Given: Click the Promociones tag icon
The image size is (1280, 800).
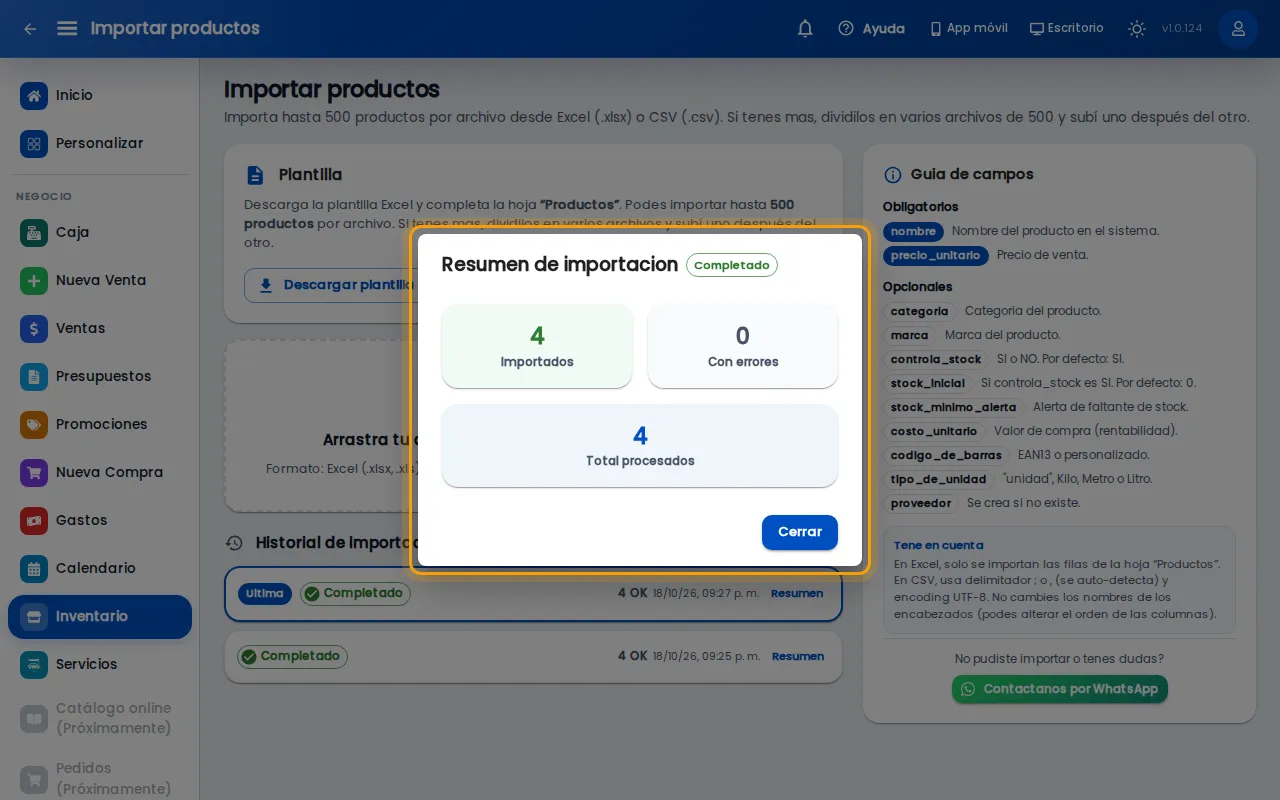Looking at the screenshot, I should pyautogui.click(x=34, y=424).
